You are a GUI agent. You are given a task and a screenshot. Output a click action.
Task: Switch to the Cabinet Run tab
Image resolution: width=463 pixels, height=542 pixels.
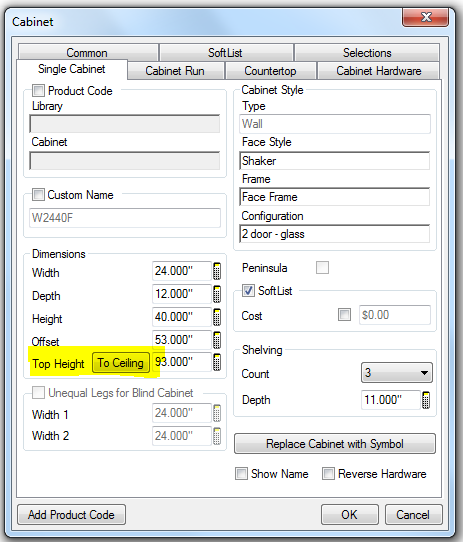point(175,71)
